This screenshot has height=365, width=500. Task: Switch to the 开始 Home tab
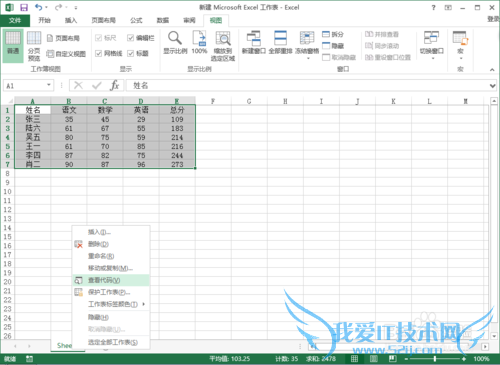pos(44,21)
